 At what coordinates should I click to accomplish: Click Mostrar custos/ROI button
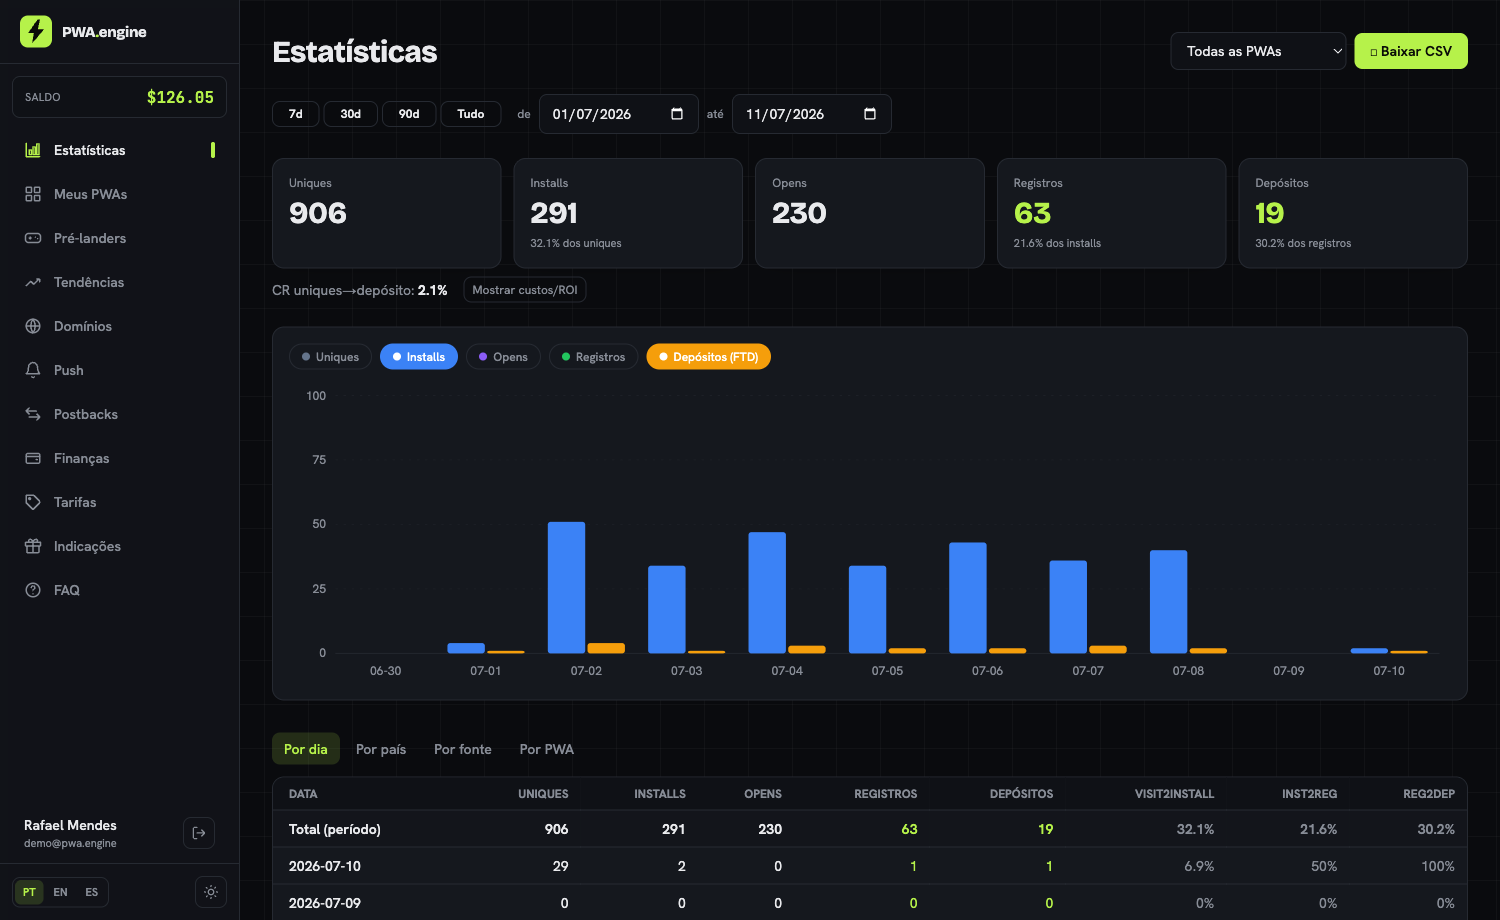525,290
